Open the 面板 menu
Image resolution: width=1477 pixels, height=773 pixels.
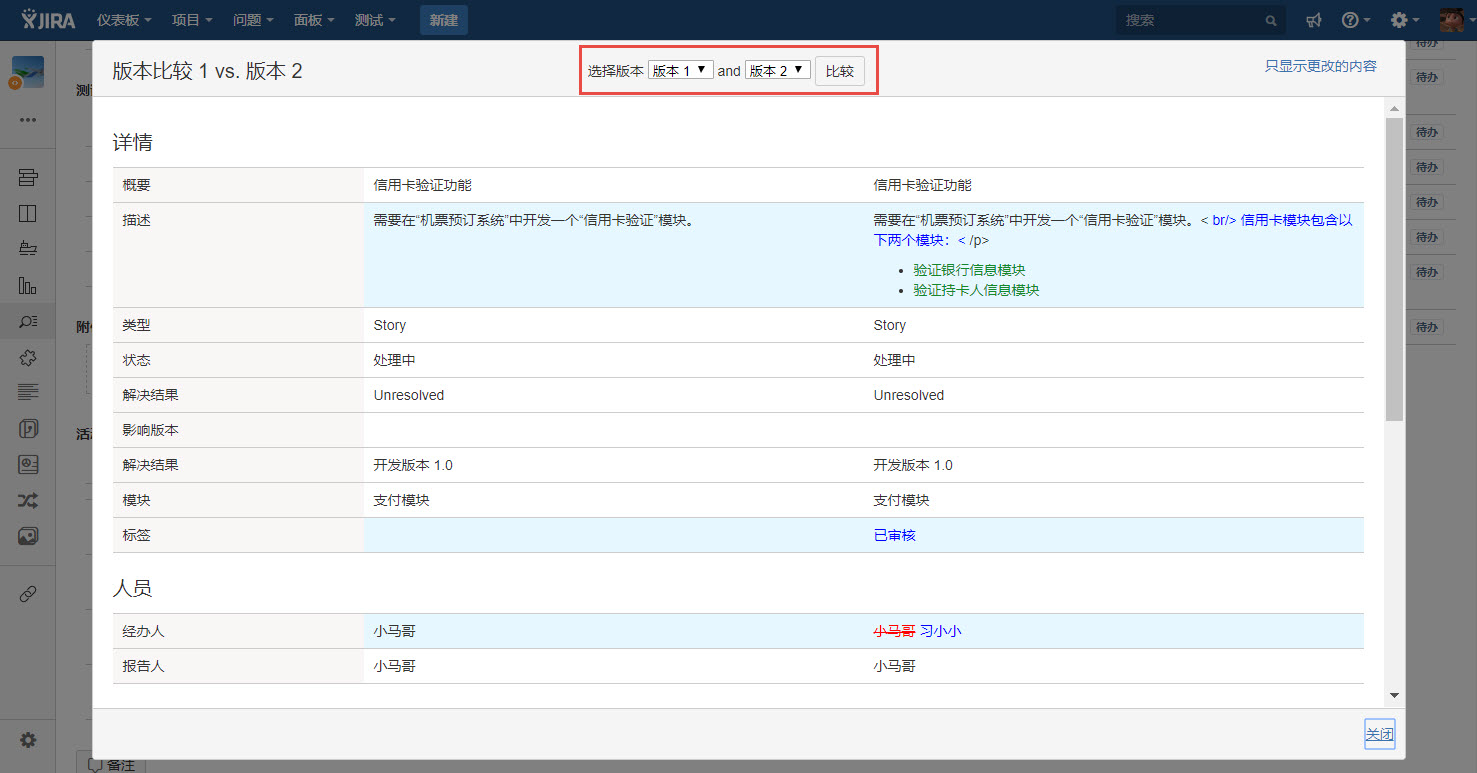[x=314, y=20]
